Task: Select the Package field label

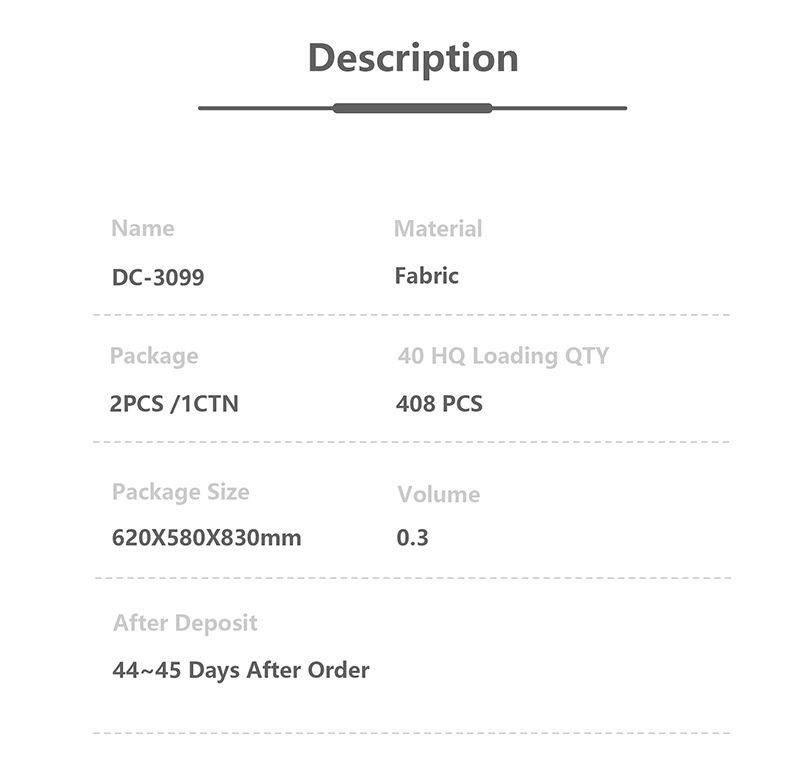Action: point(154,356)
